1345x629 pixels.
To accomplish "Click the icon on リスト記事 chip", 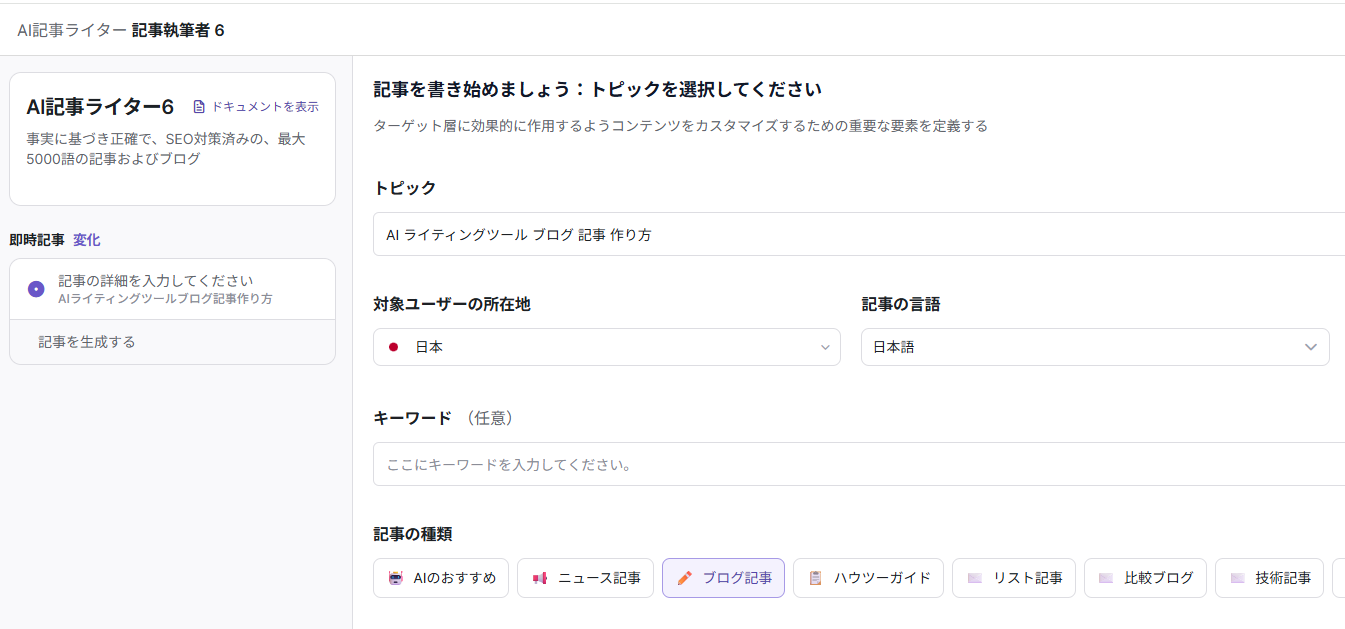I will click(974, 578).
